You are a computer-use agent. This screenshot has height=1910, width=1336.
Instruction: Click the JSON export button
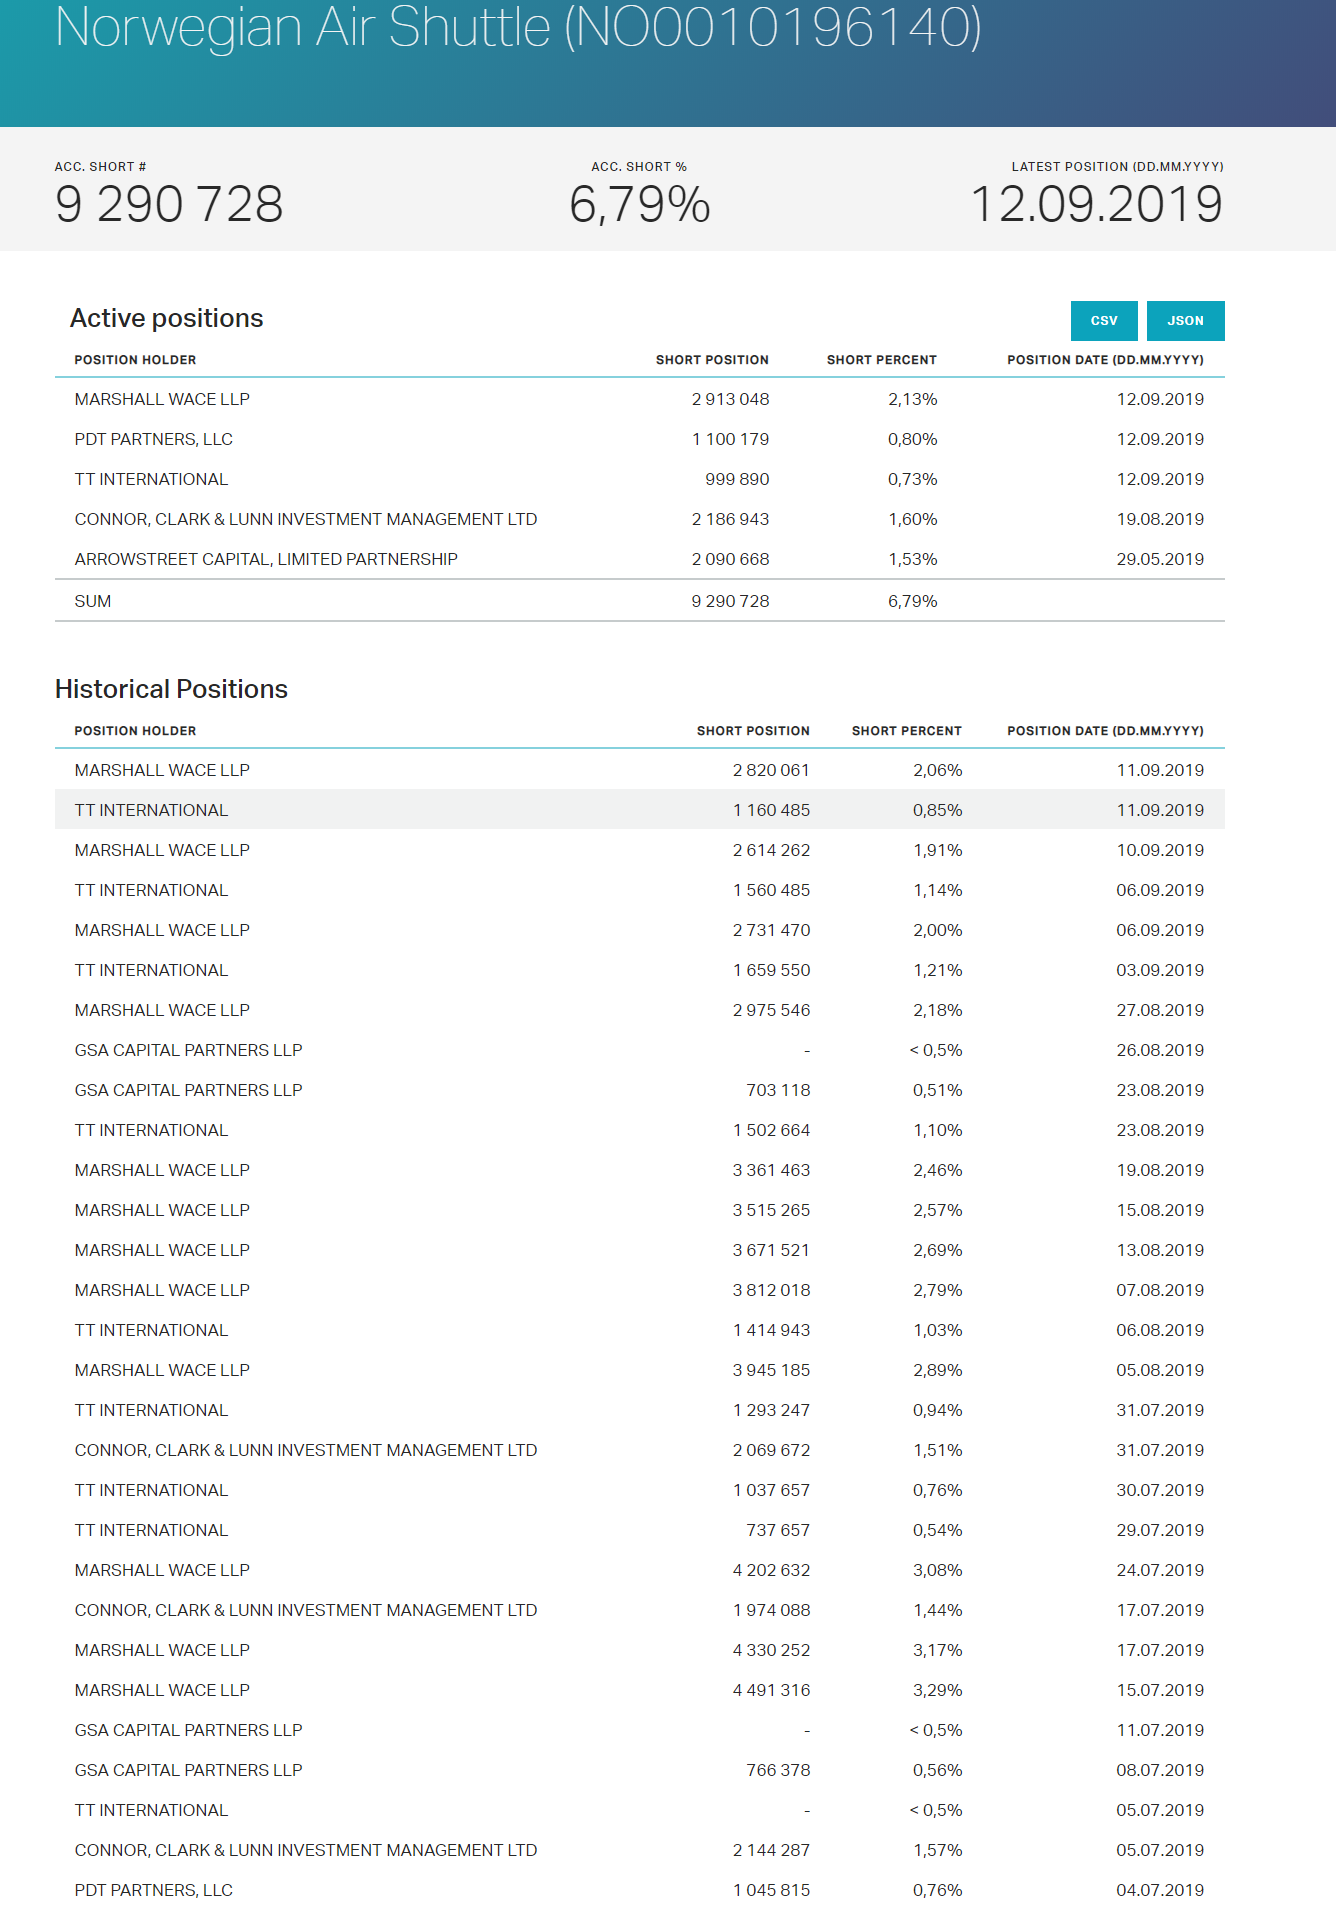[x=1185, y=321]
